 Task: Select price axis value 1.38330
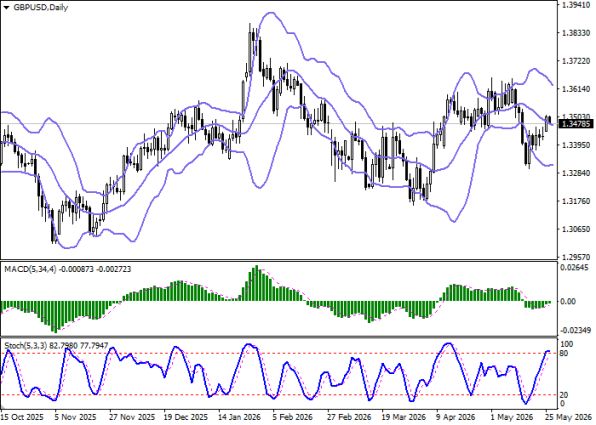(x=576, y=33)
